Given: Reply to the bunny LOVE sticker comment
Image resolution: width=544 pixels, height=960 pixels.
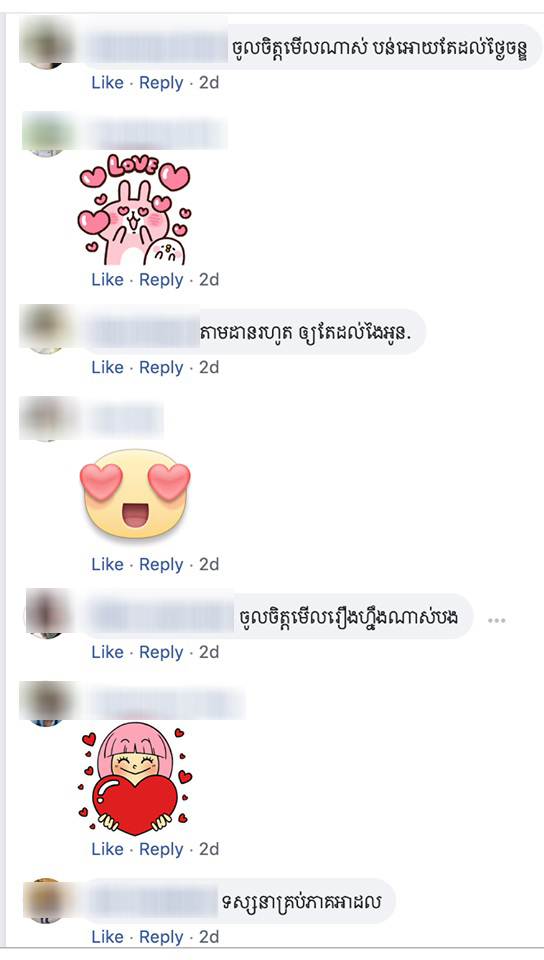Looking at the screenshot, I should 161,280.
